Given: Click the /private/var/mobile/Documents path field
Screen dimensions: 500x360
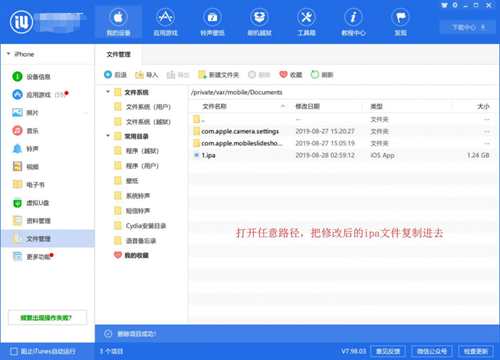Looking at the screenshot, I should 343,92.
